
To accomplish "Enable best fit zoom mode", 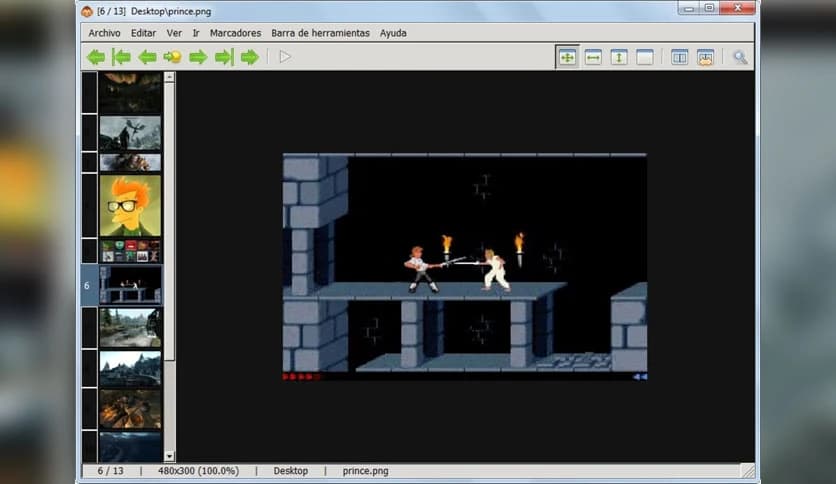I will coord(567,57).
